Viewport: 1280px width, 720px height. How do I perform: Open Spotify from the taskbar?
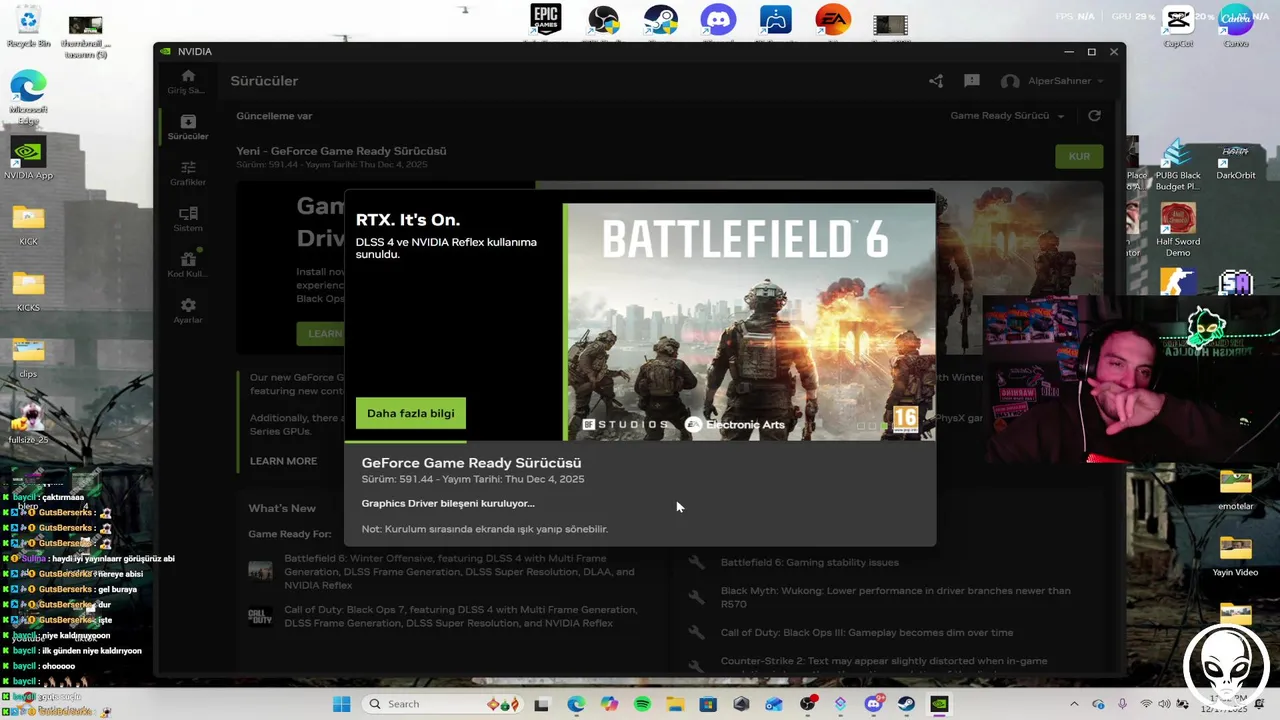(642, 704)
